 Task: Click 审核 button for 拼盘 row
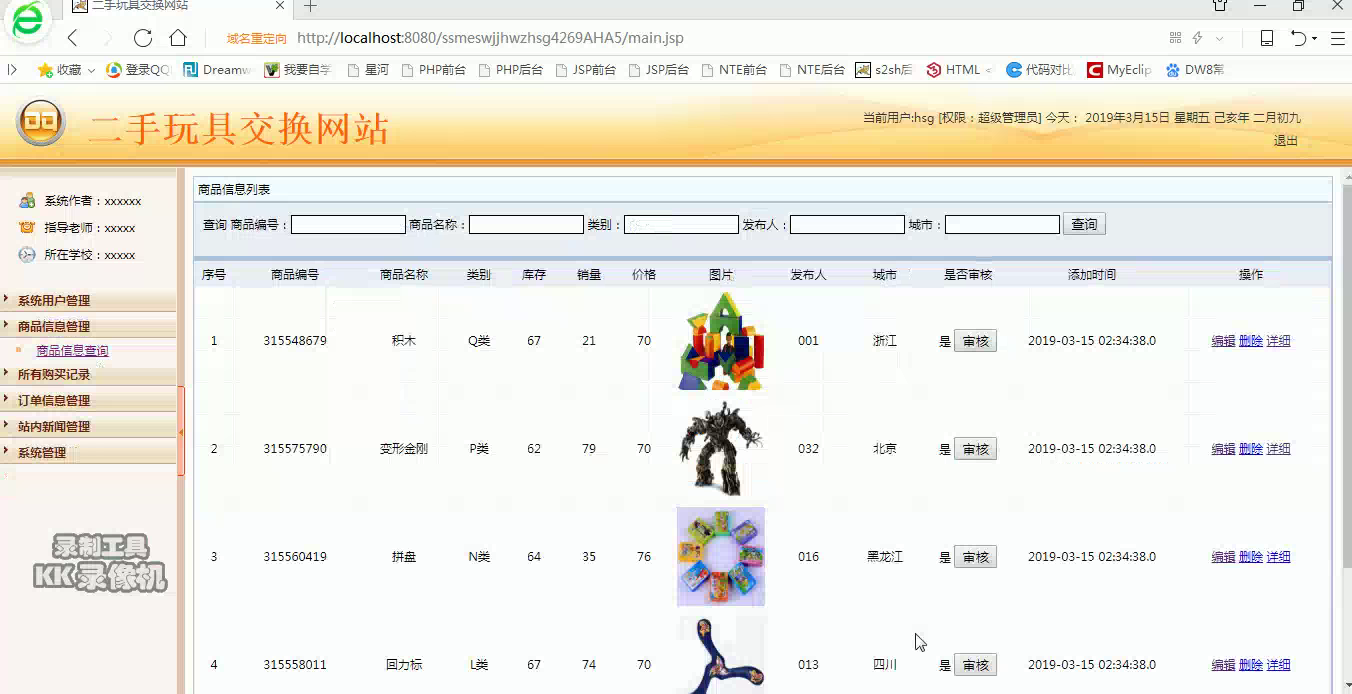tap(975, 557)
